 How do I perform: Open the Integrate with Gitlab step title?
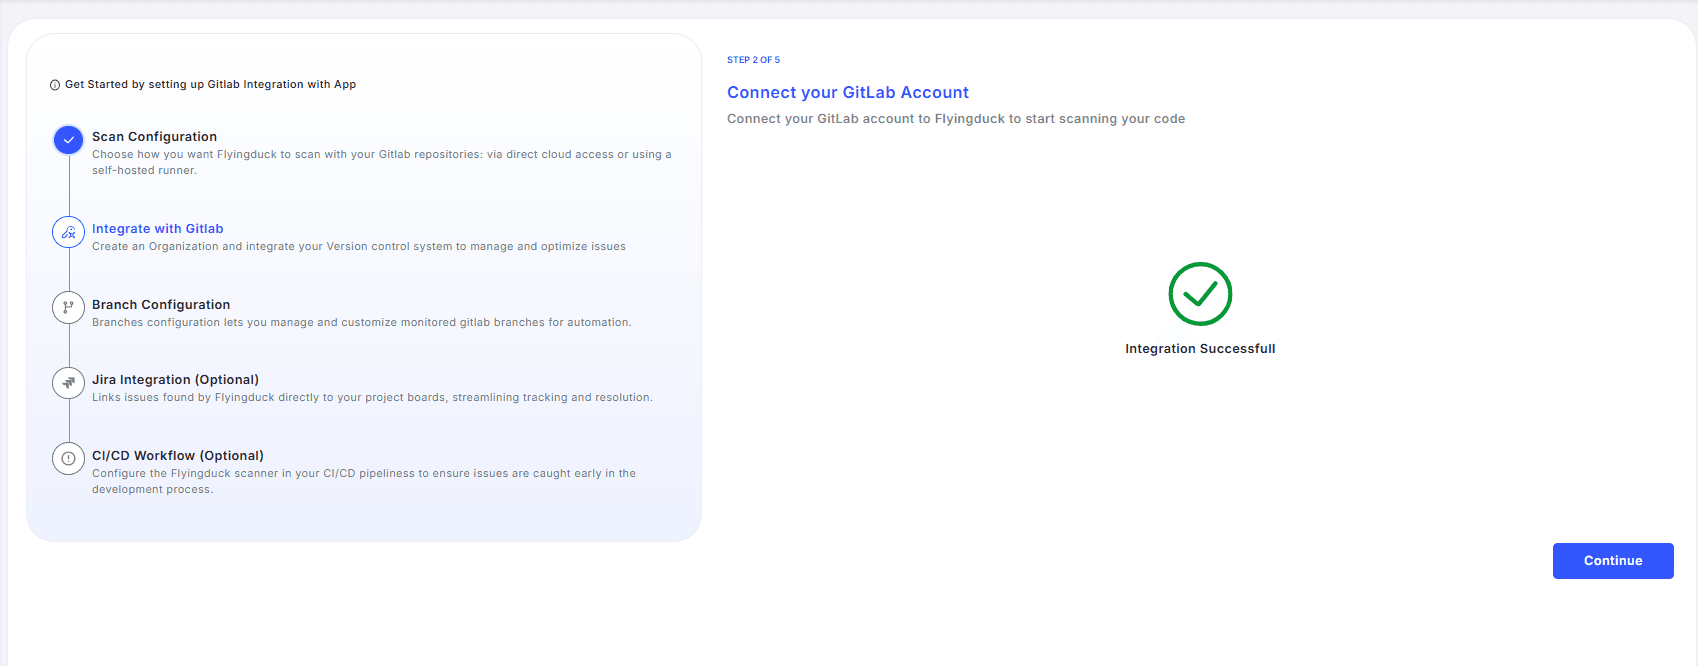(x=157, y=229)
